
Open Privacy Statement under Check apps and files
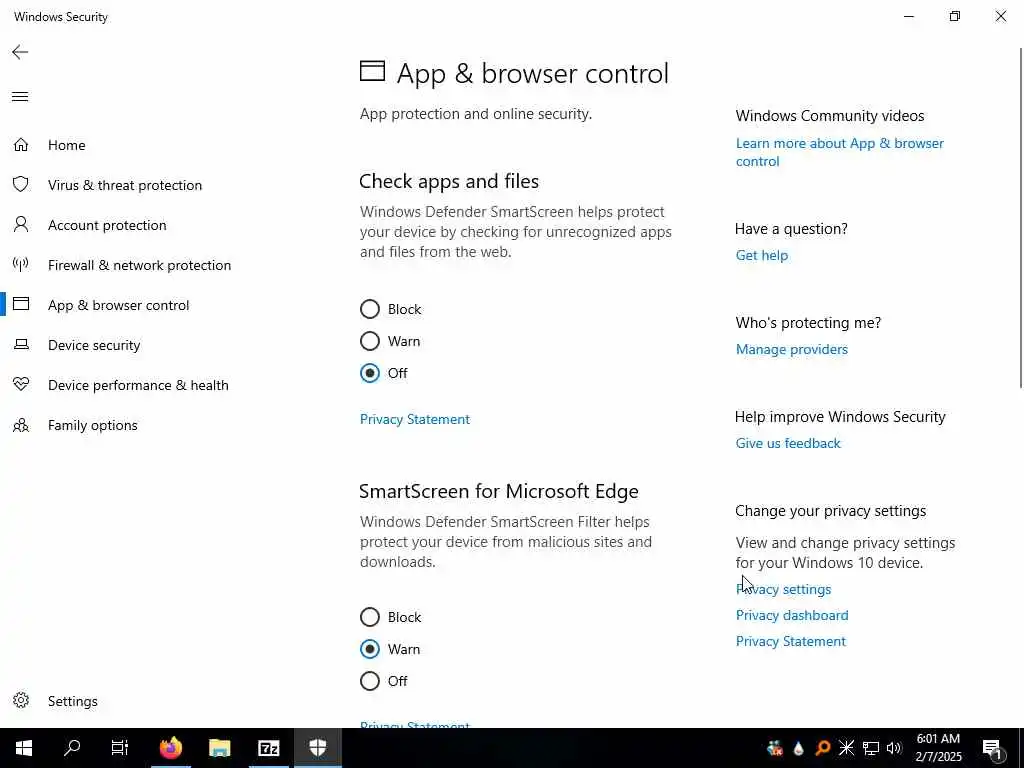coord(415,419)
